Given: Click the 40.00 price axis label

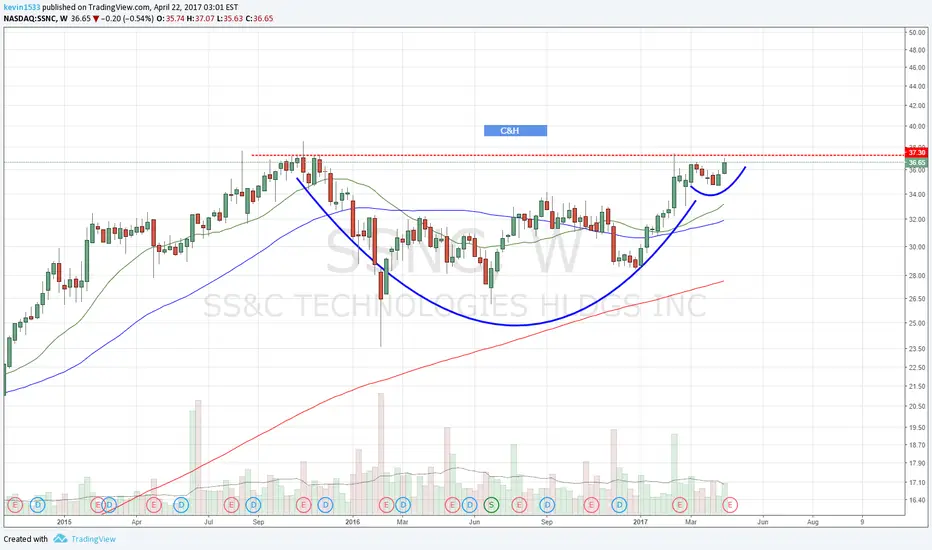Looking at the screenshot, I should coord(917,127).
